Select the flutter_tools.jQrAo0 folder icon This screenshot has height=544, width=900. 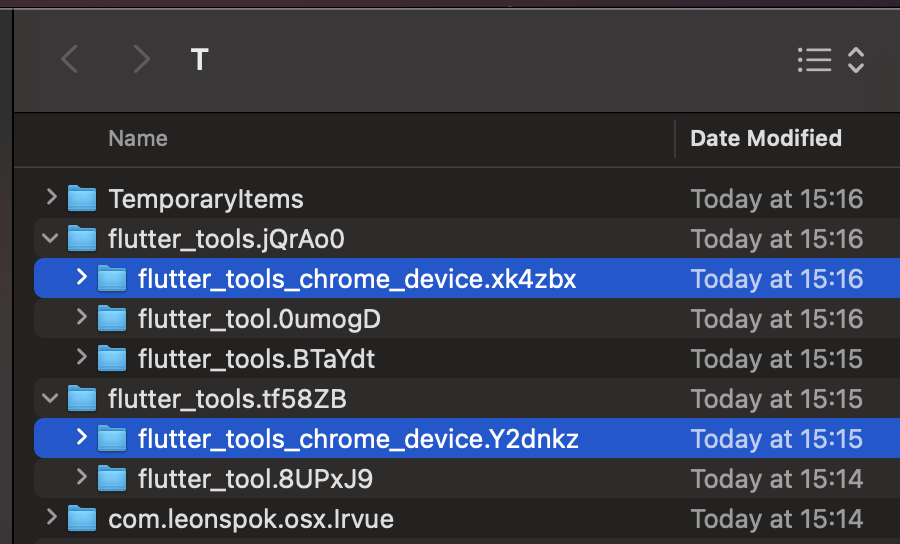point(82,239)
